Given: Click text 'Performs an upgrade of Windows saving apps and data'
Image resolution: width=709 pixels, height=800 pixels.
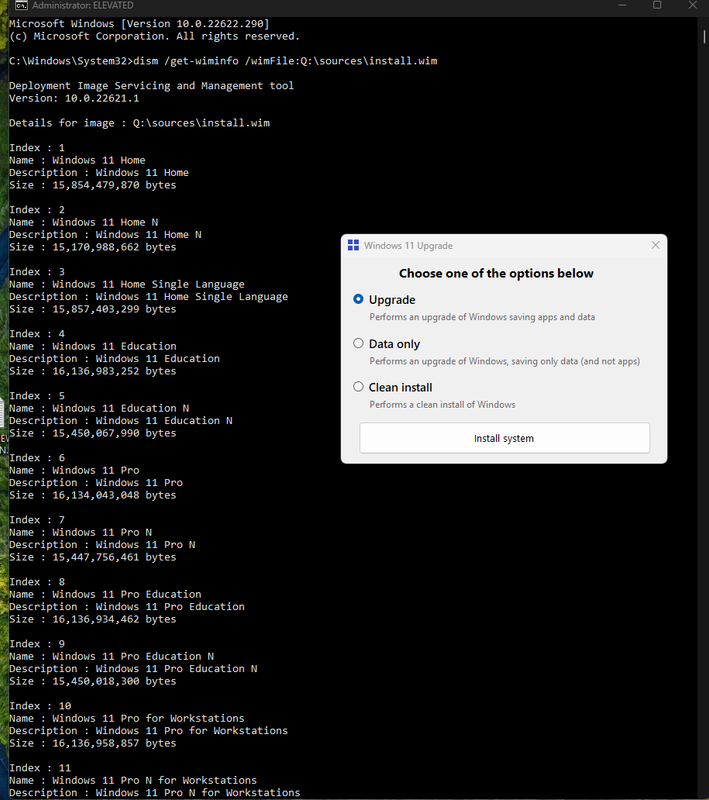Looking at the screenshot, I should point(482,317).
